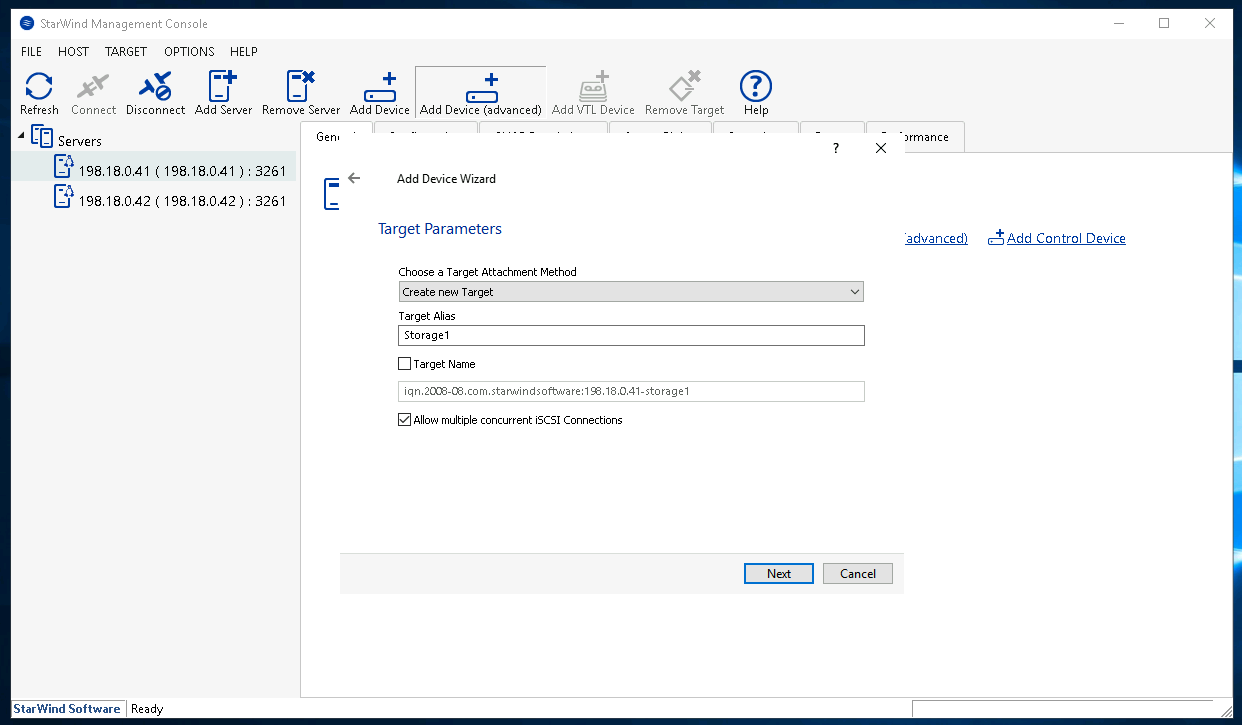Go back with wizard back arrow

(x=353, y=178)
